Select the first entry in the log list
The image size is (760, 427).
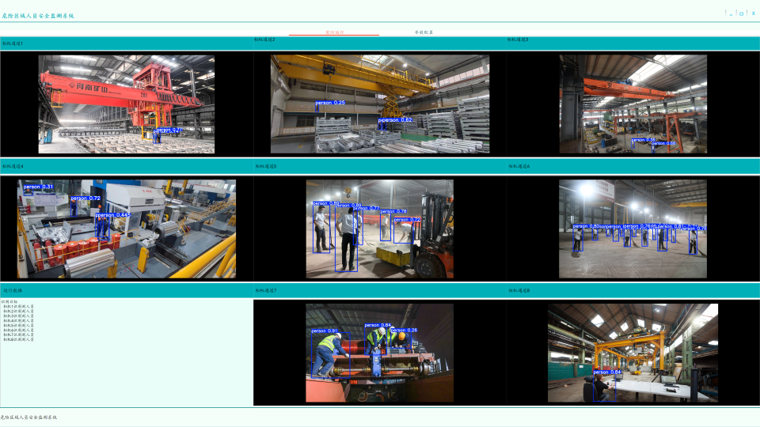[x=18, y=307]
